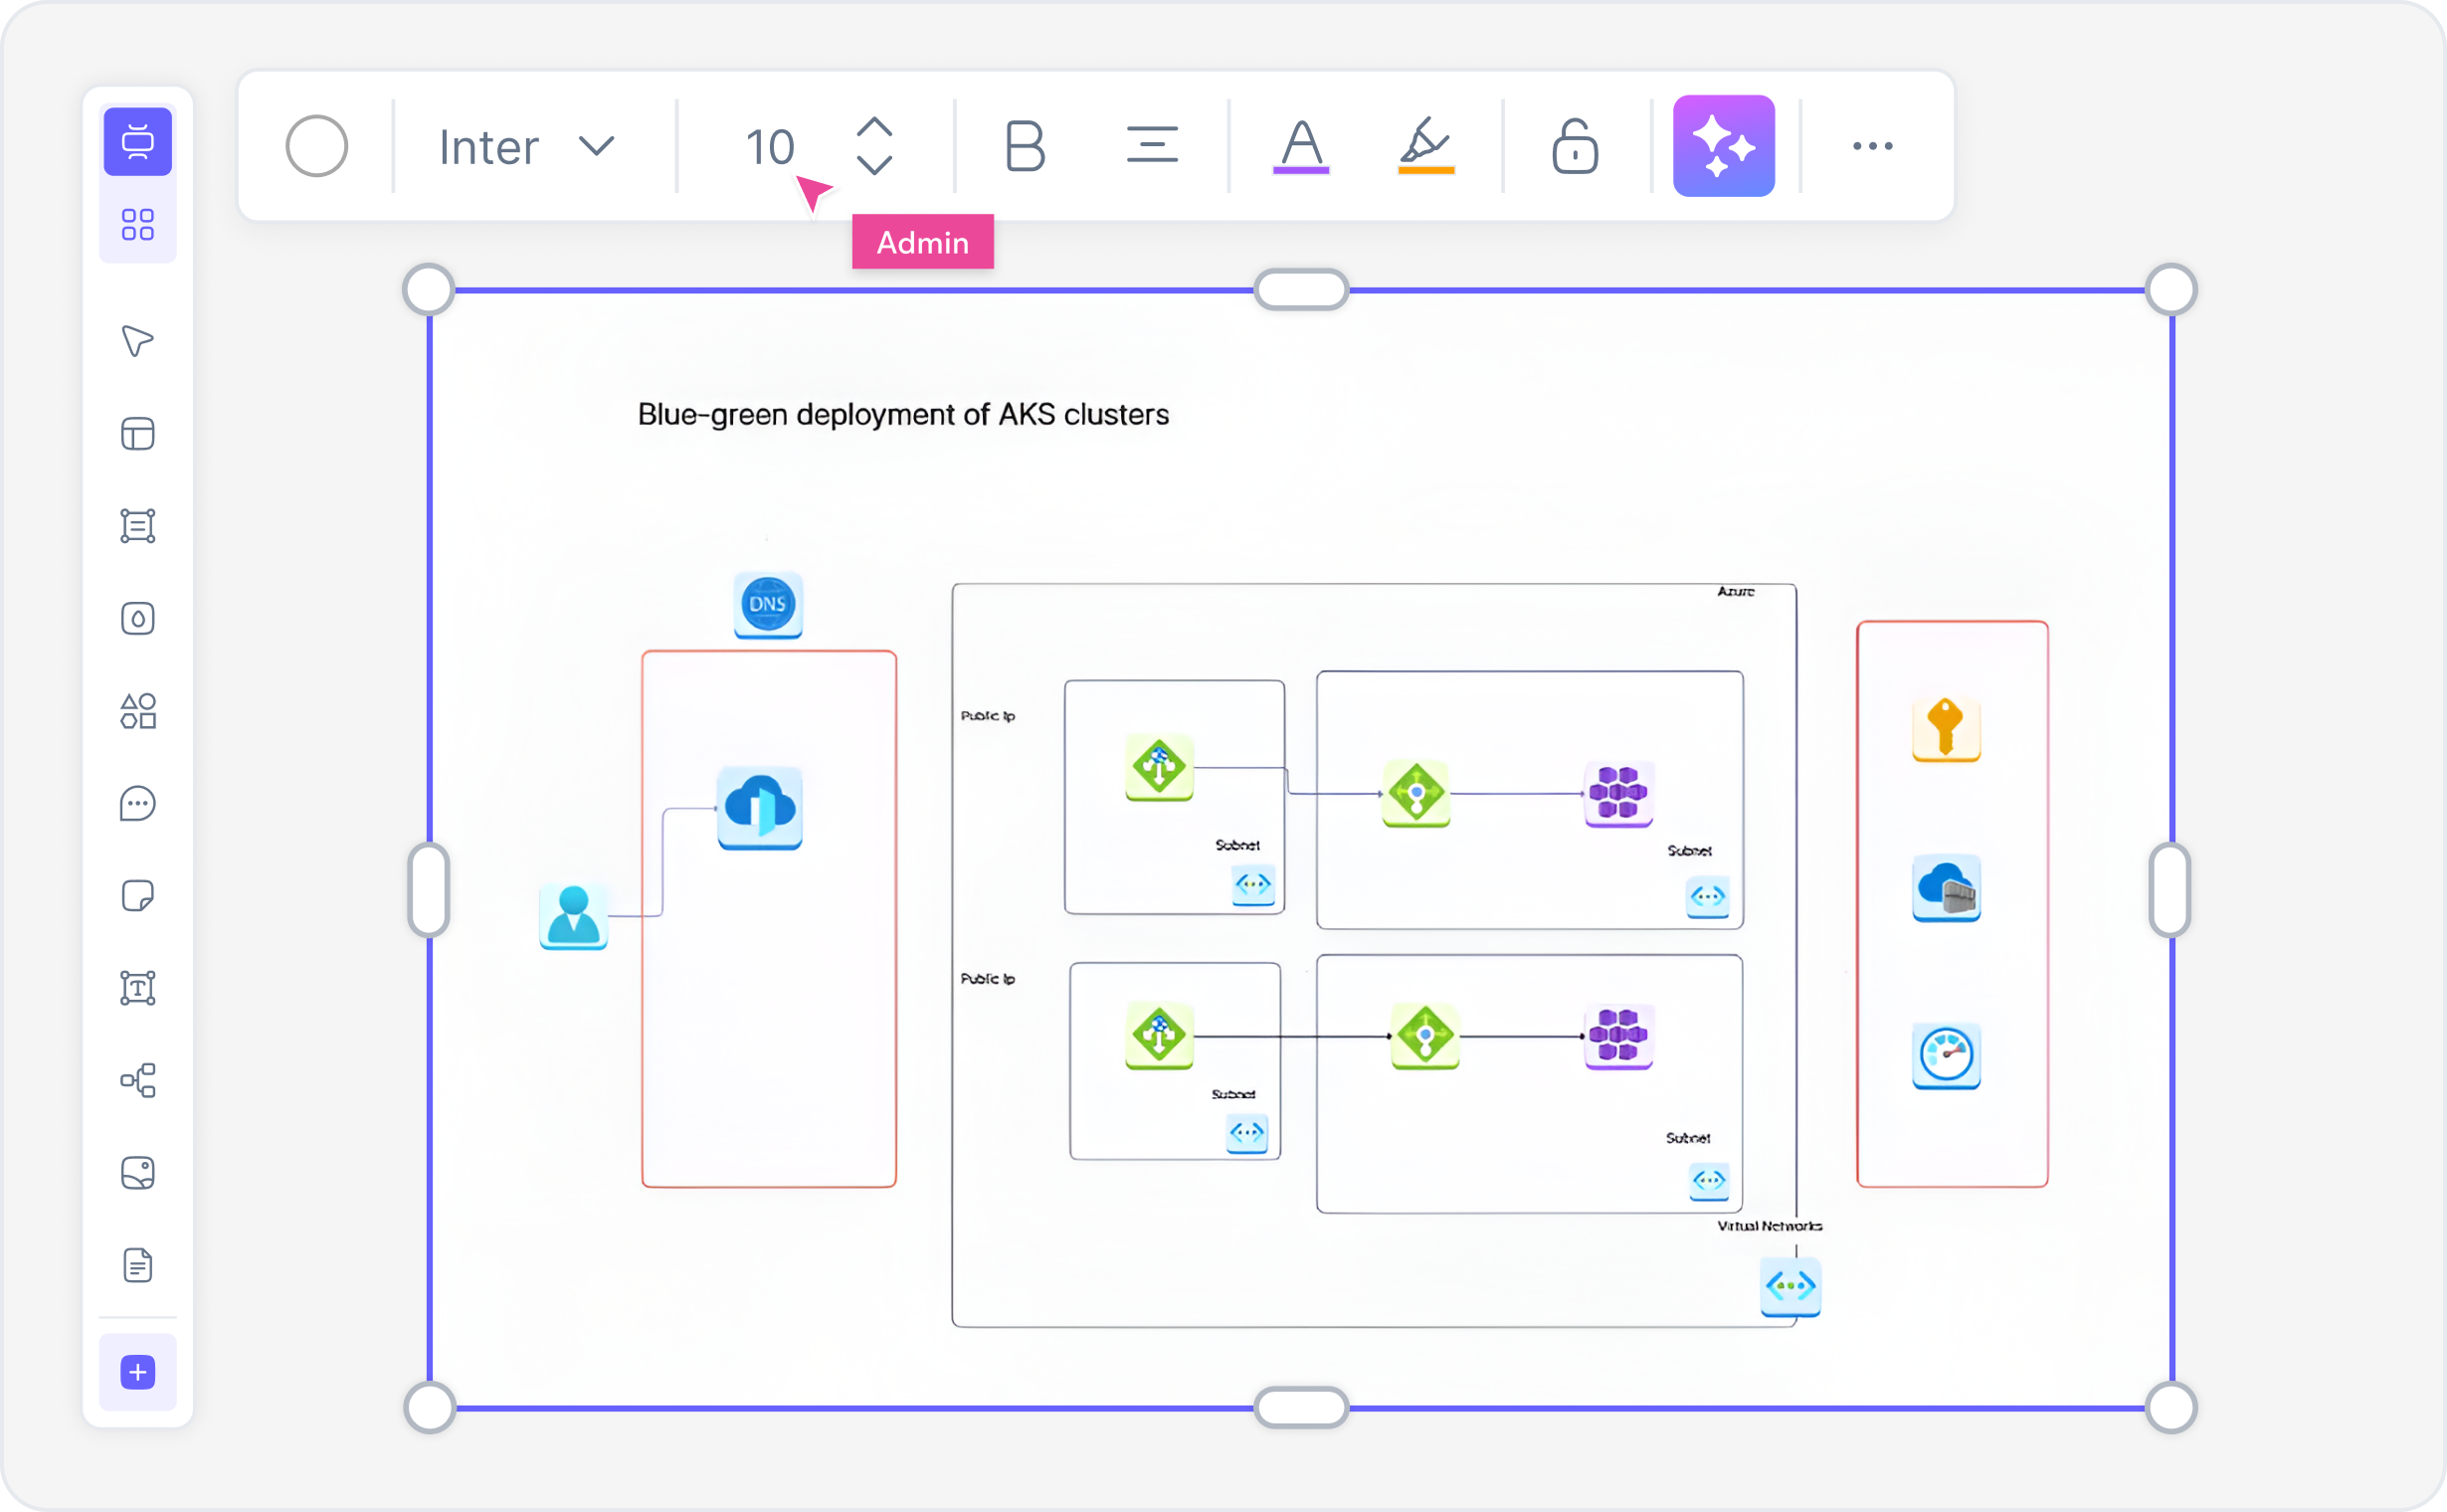Select the frame tool in the sidebar

click(x=138, y=526)
